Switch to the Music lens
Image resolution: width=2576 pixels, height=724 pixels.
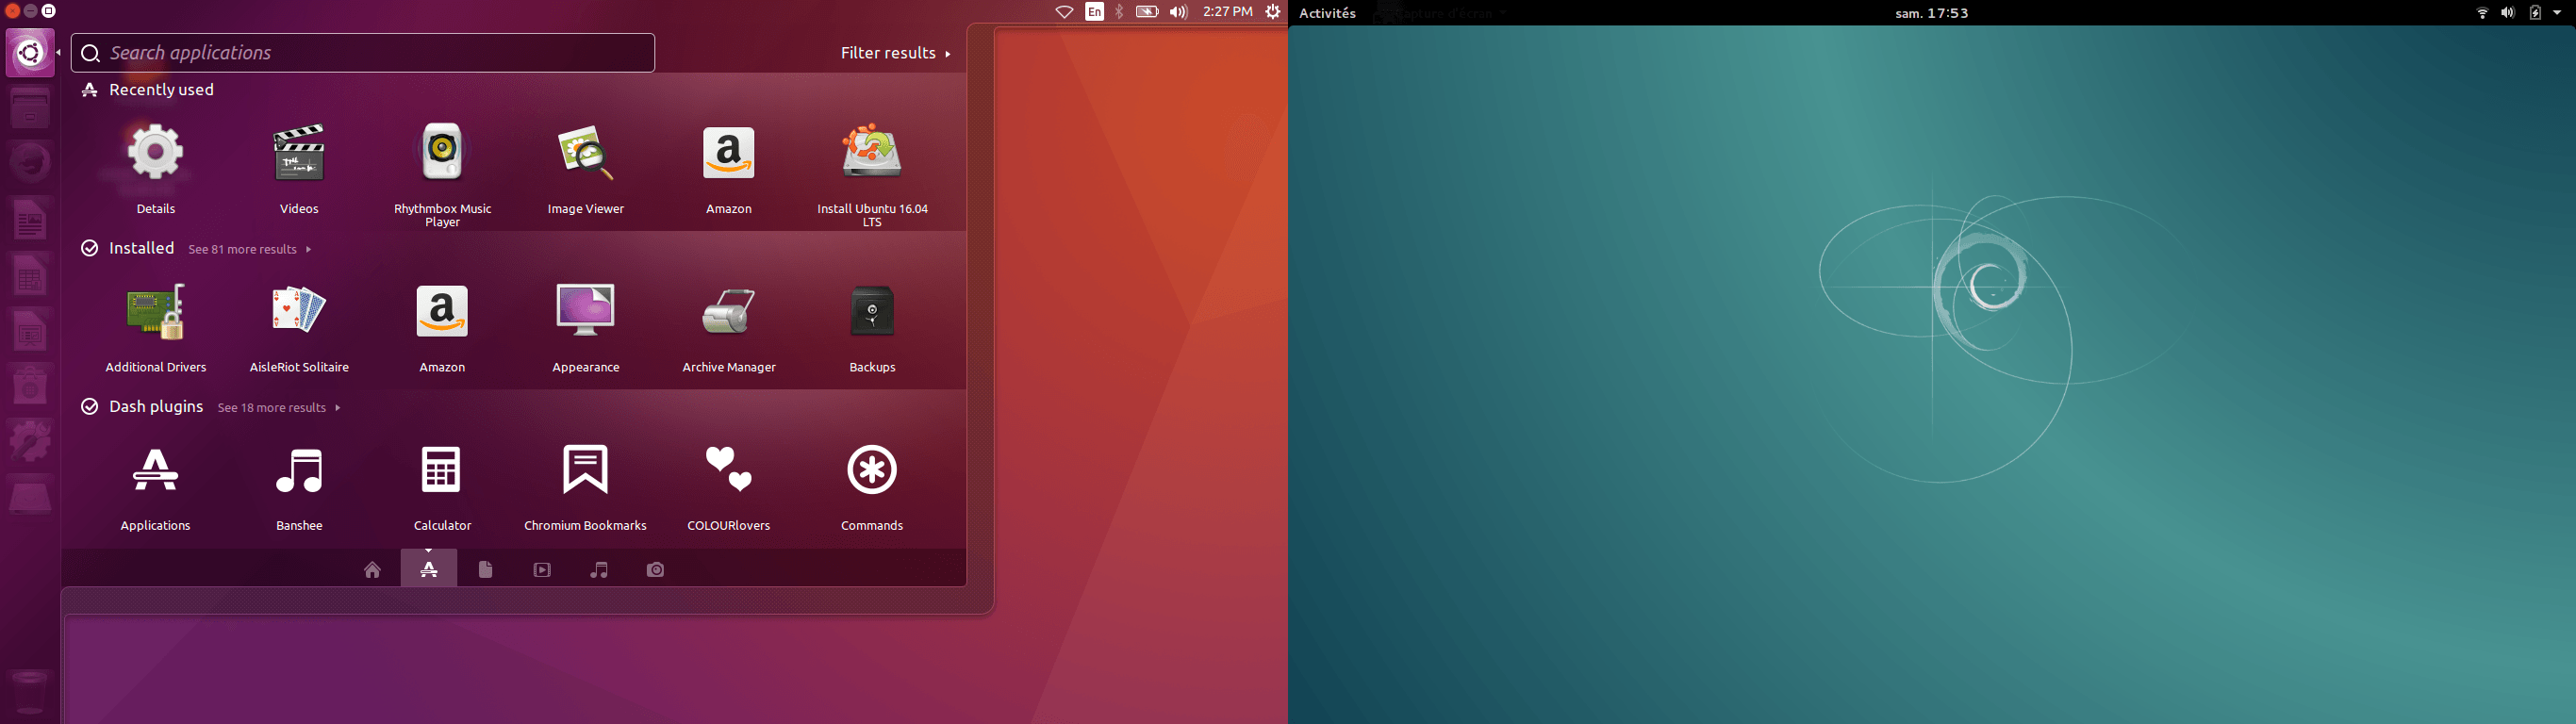click(x=599, y=569)
